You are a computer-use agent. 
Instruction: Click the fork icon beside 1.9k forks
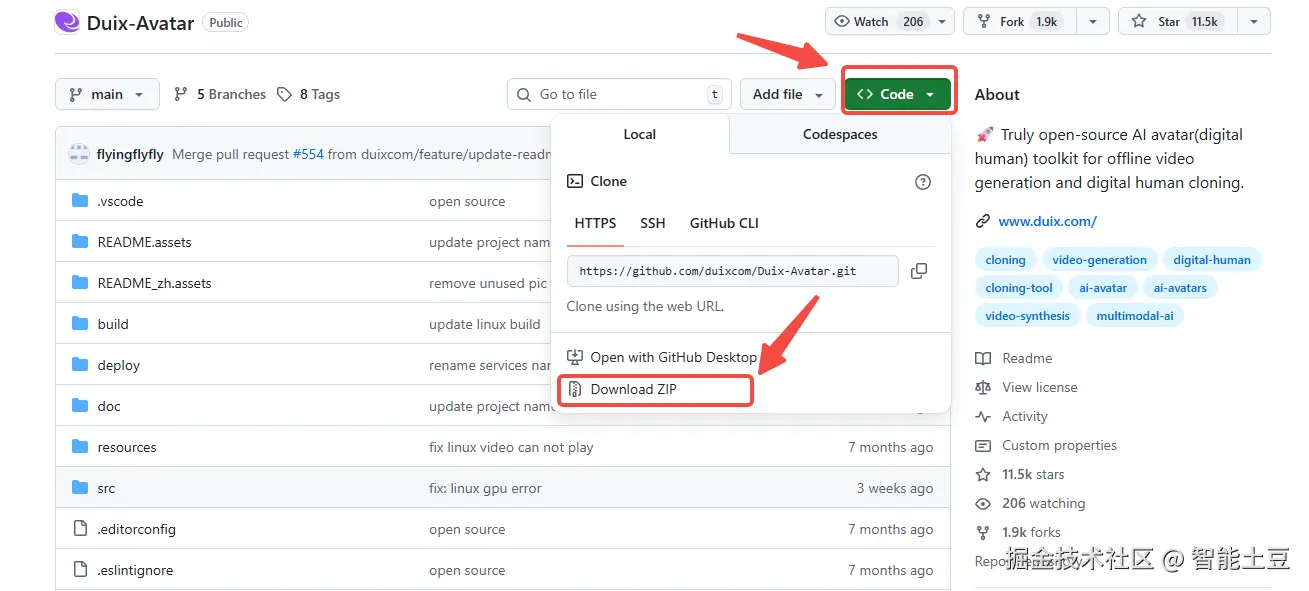[983, 532]
